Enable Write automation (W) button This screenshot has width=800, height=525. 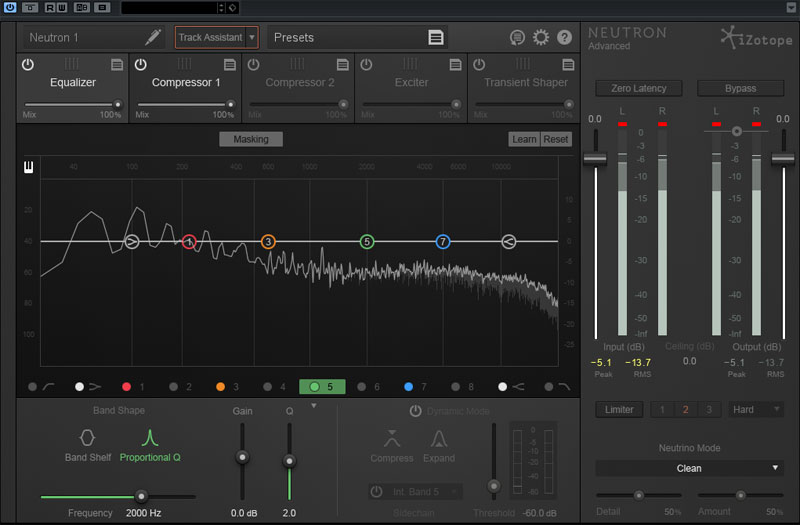pyautogui.click(x=61, y=7)
